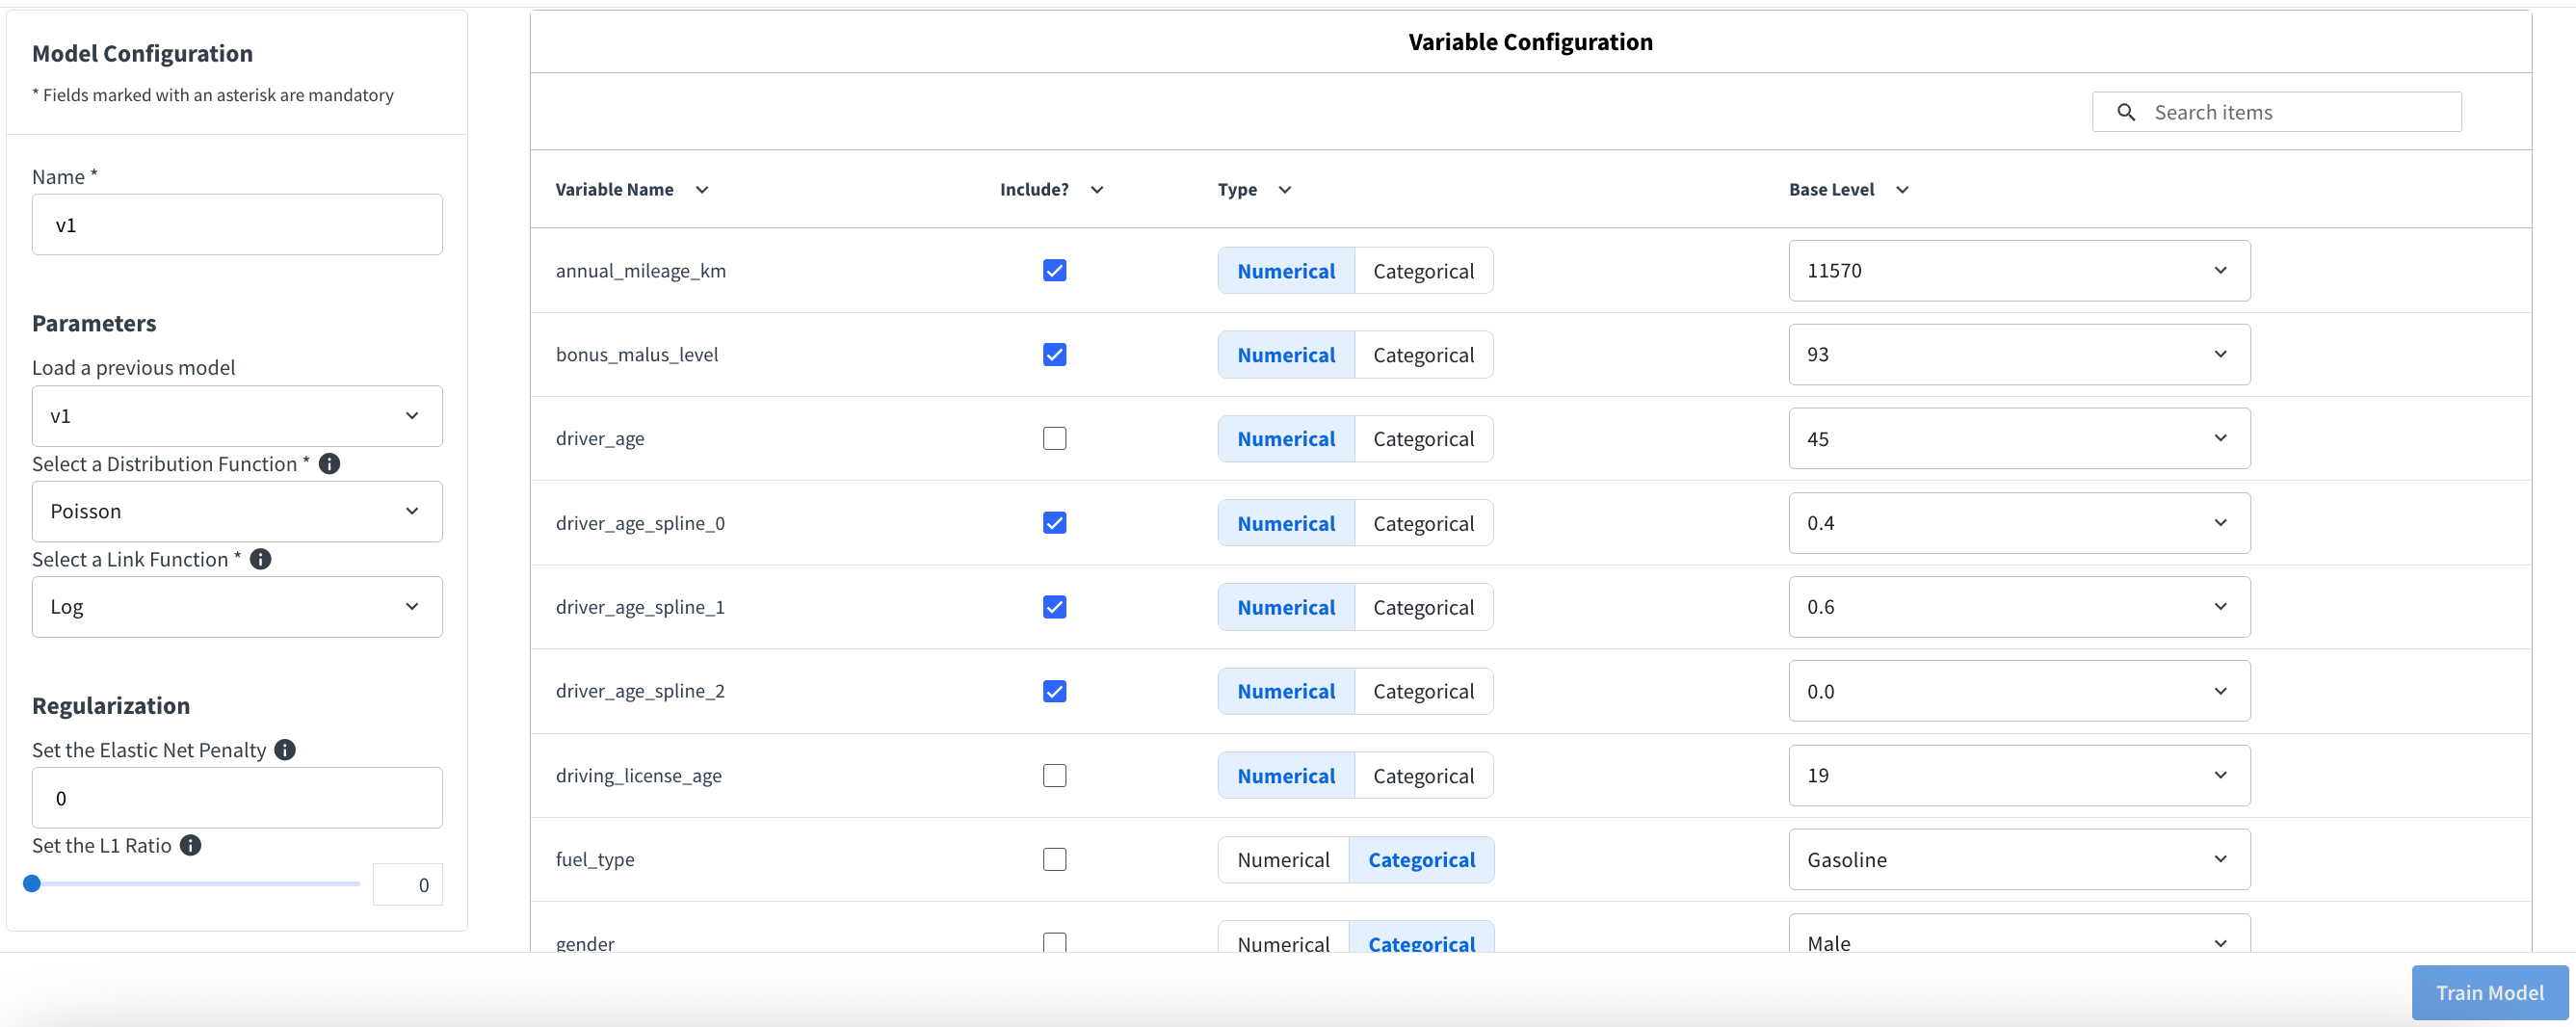This screenshot has width=2576, height=1027.
Task: Open the Include? column sort chevron
Action: (1096, 189)
